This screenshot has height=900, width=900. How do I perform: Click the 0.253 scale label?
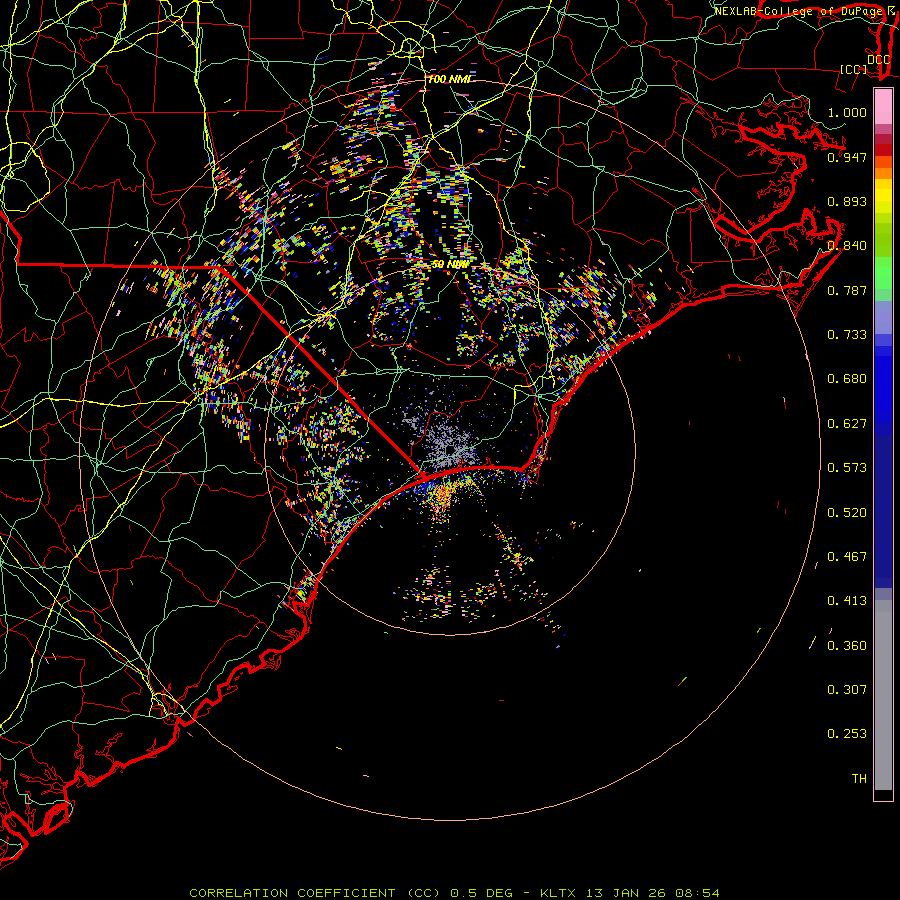[847, 734]
